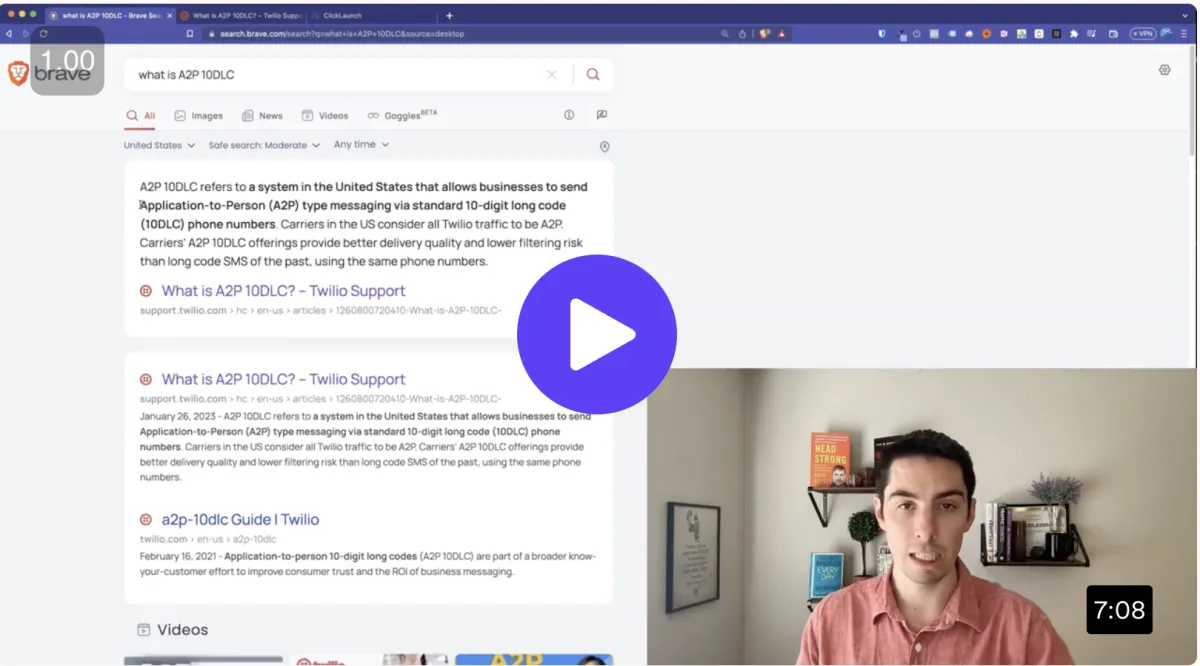The height and width of the screenshot is (666, 1200).
Task: Select the All results tab
Action: (141, 116)
